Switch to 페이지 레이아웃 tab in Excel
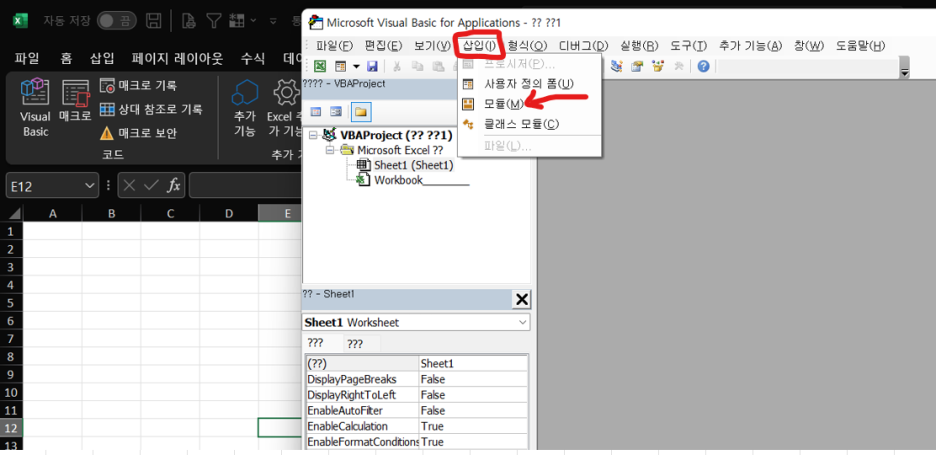Screen dimensions: 936x455 177,59
